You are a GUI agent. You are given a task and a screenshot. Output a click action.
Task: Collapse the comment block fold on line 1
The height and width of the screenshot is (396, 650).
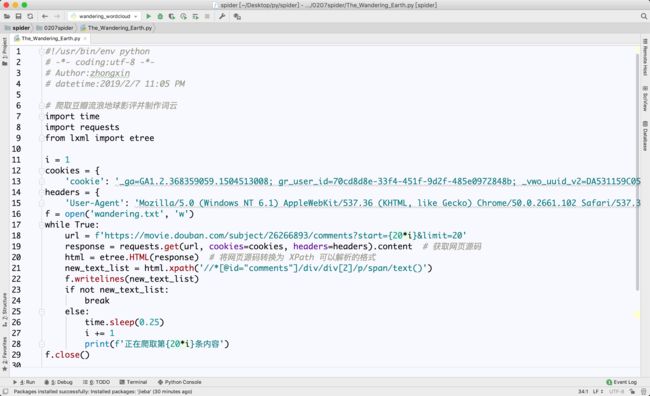tap(41, 51)
